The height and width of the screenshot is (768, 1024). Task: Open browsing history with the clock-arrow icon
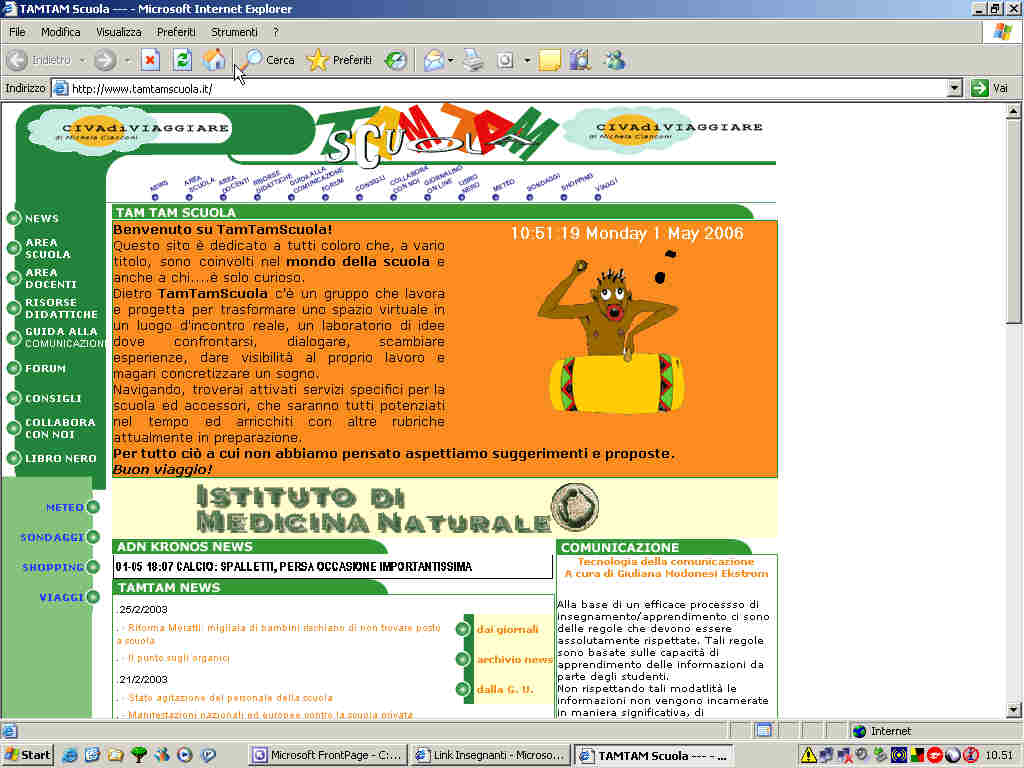click(395, 60)
